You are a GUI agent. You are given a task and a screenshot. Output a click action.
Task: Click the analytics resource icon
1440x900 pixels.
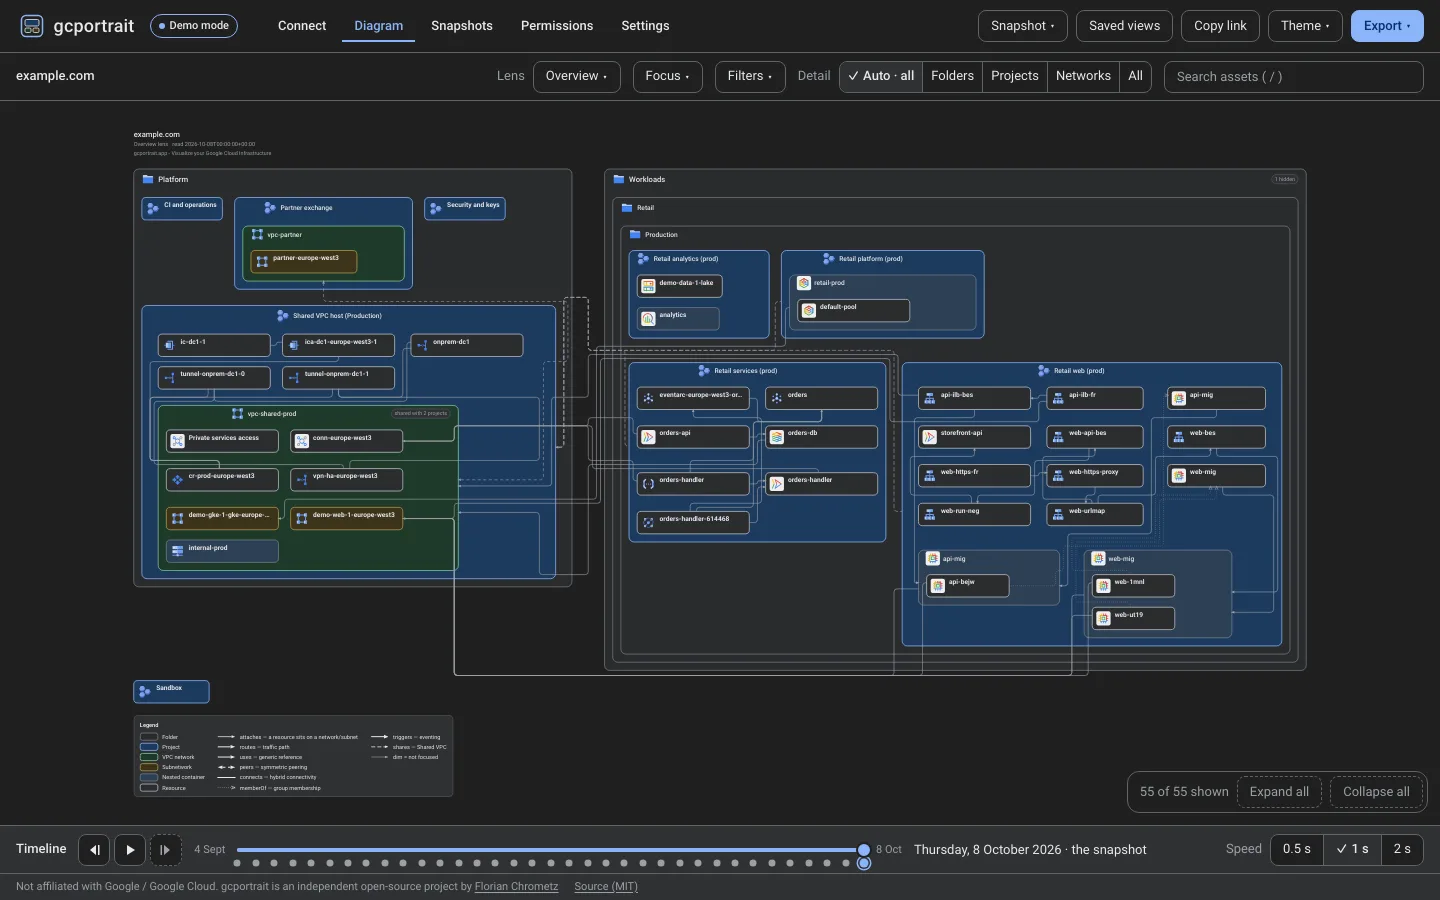[x=648, y=318]
